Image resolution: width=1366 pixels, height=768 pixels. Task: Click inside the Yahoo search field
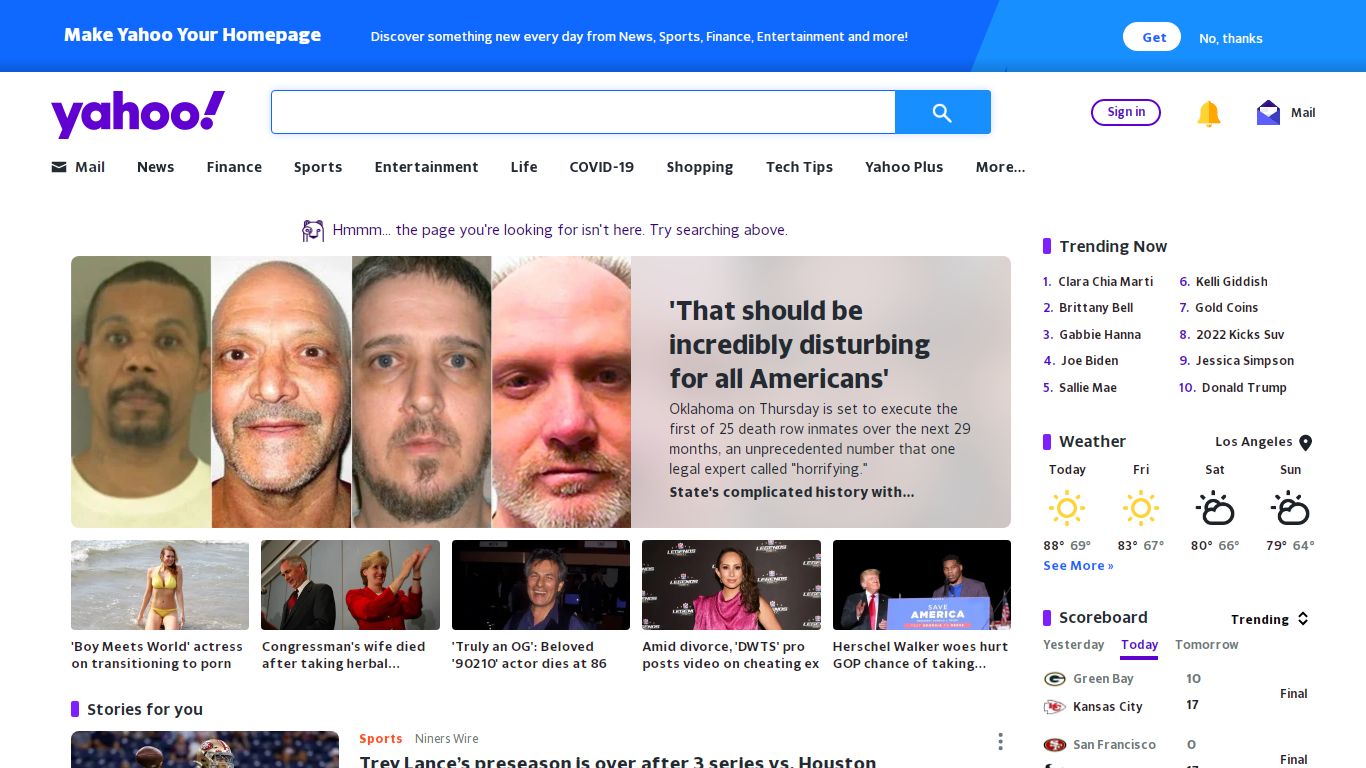(x=583, y=112)
